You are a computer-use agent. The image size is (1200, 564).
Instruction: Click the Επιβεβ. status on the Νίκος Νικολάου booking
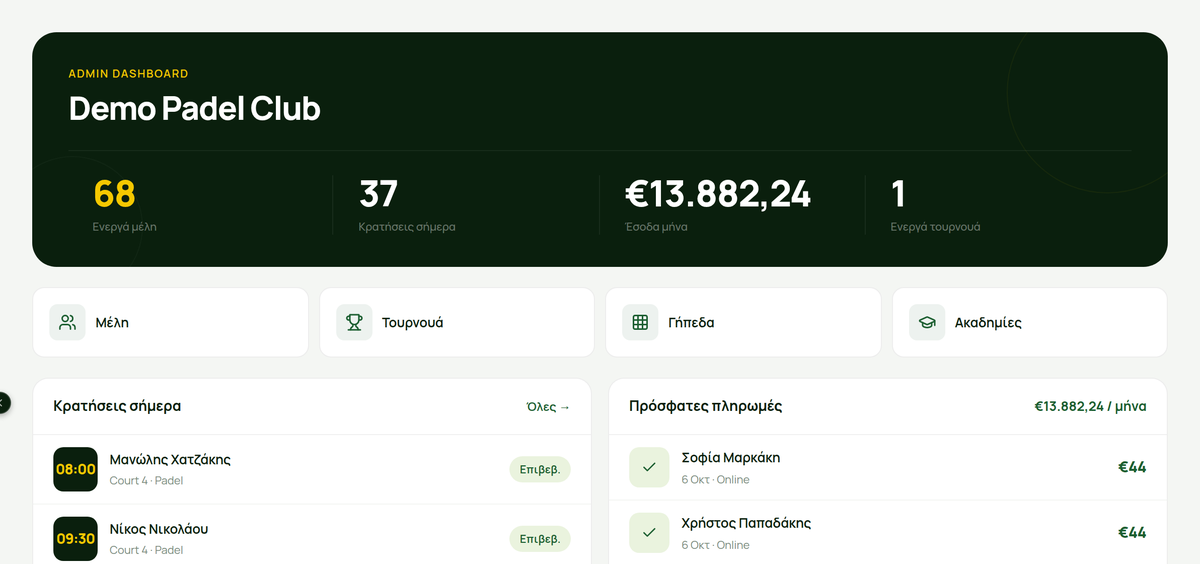pos(540,538)
